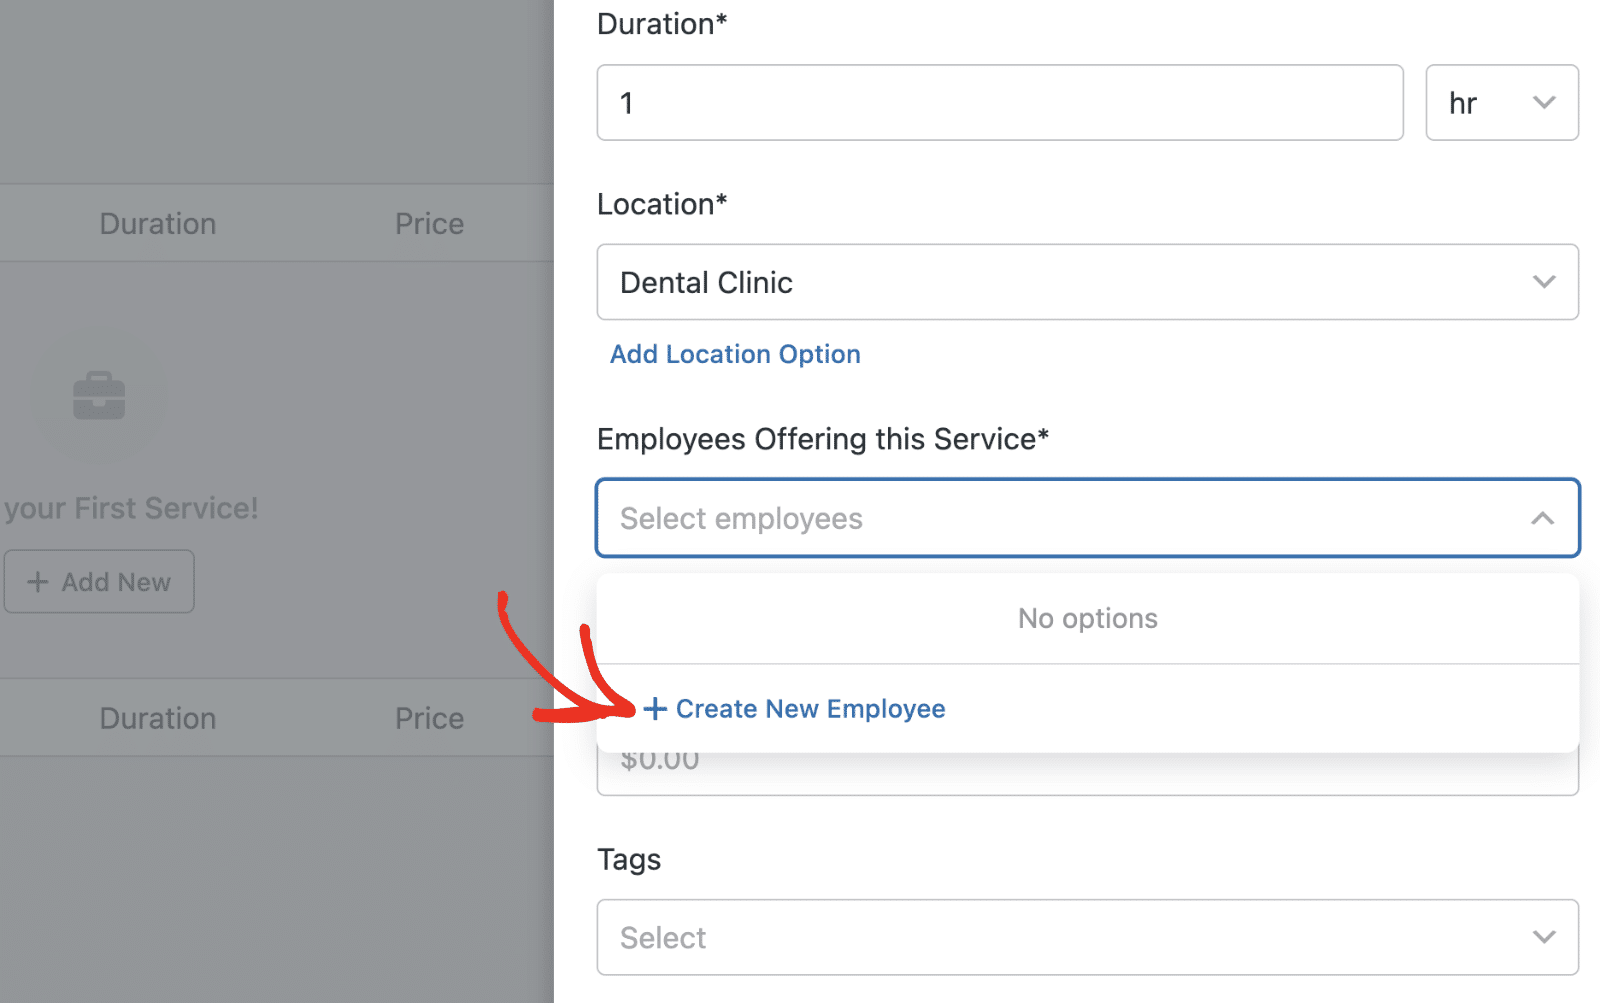This screenshot has width=1600, height=1003.
Task: Click Add Location Option
Action: click(734, 353)
